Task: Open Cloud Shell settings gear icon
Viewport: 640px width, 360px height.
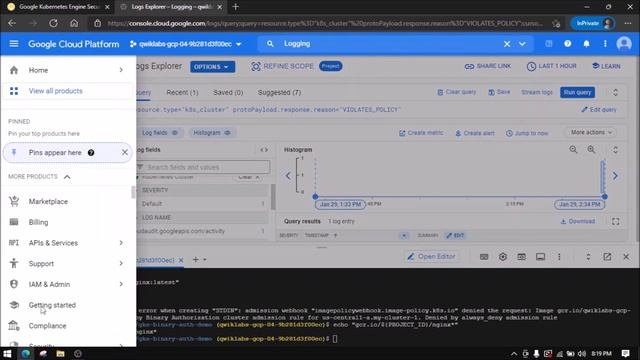Action: point(503,257)
